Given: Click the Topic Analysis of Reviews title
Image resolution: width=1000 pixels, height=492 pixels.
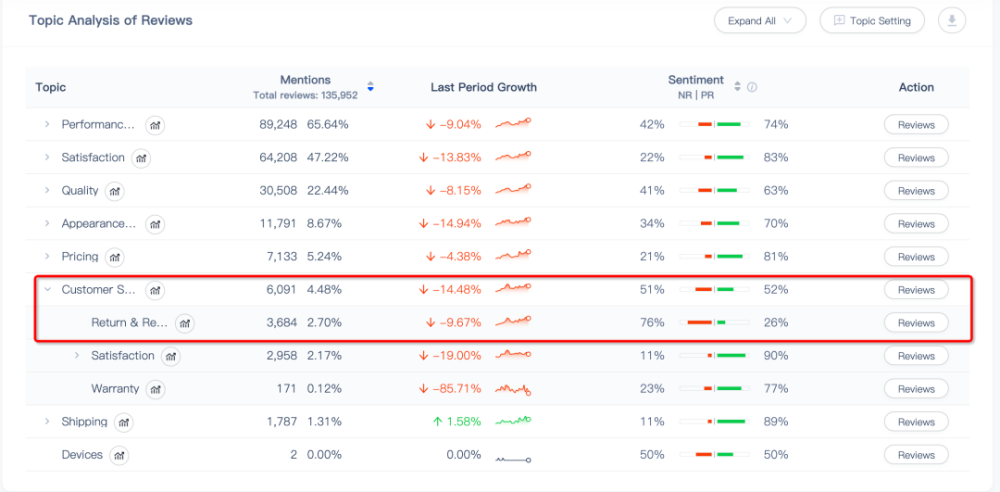Looking at the screenshot, I should [x=110, y=20].
